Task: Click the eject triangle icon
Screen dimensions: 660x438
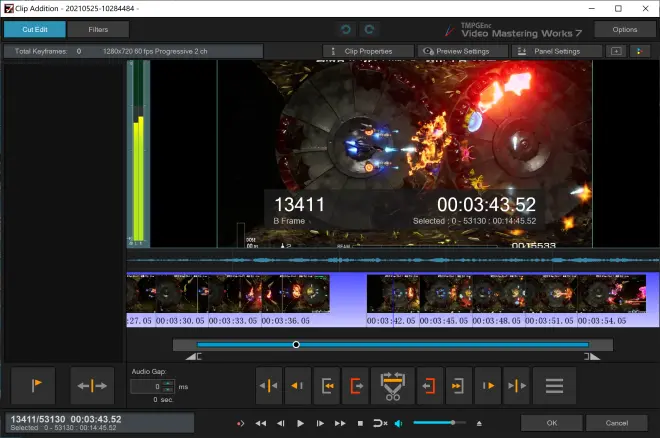Action: pos(479,423)
